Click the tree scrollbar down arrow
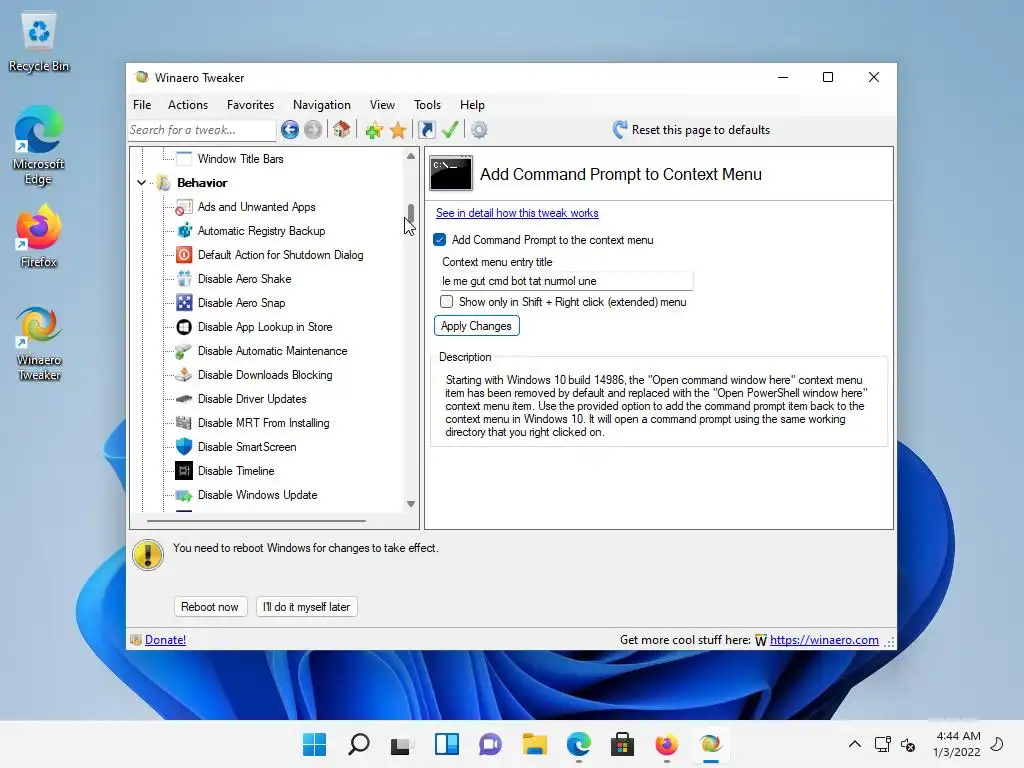Screen dimensions: 1024x768 tap(411, 504)
